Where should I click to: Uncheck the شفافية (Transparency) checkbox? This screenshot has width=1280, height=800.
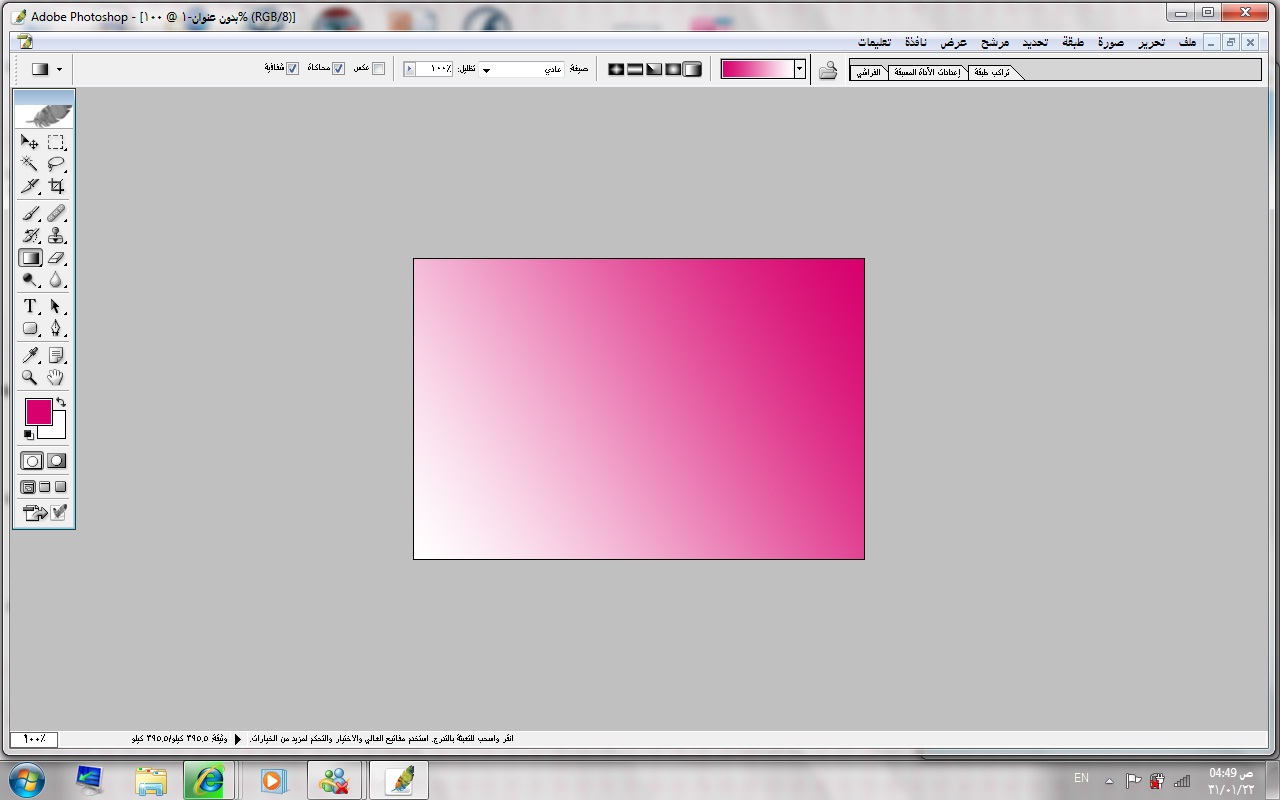(293, 69)
